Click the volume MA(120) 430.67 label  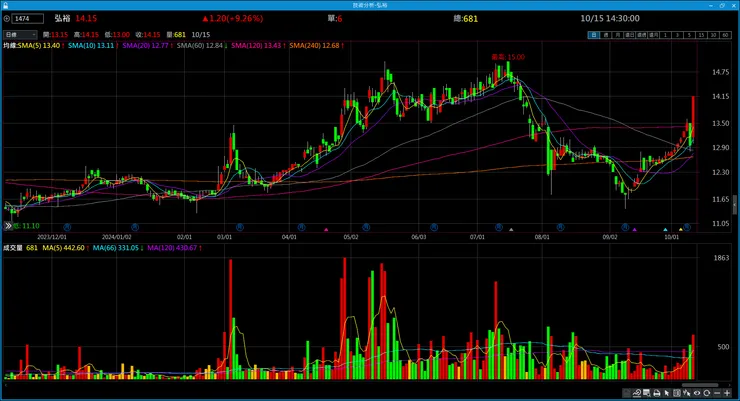174,248
